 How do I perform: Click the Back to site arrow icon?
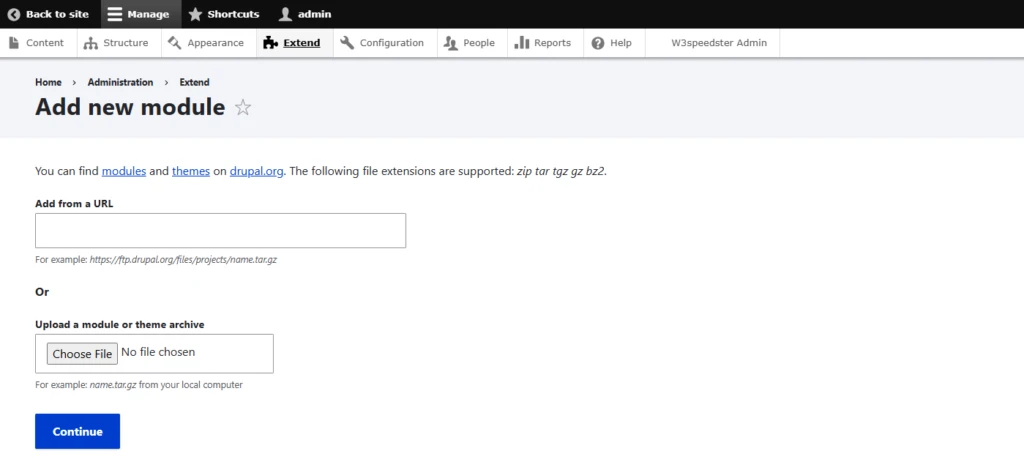[14, 14]
